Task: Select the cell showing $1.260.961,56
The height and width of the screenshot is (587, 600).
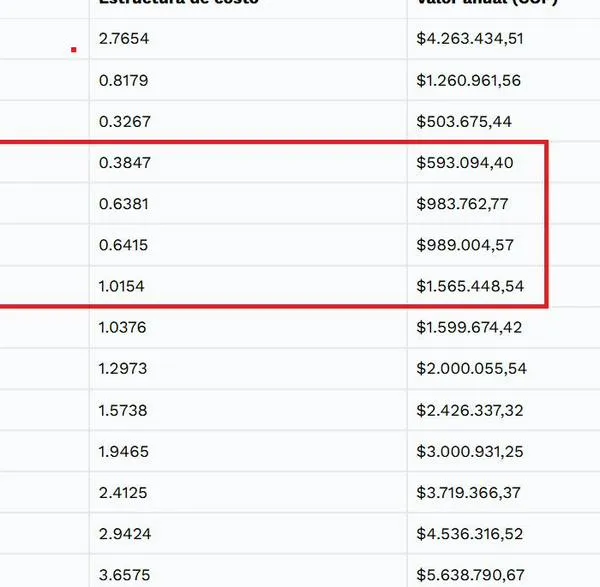Action: click(x=469, y=80)
